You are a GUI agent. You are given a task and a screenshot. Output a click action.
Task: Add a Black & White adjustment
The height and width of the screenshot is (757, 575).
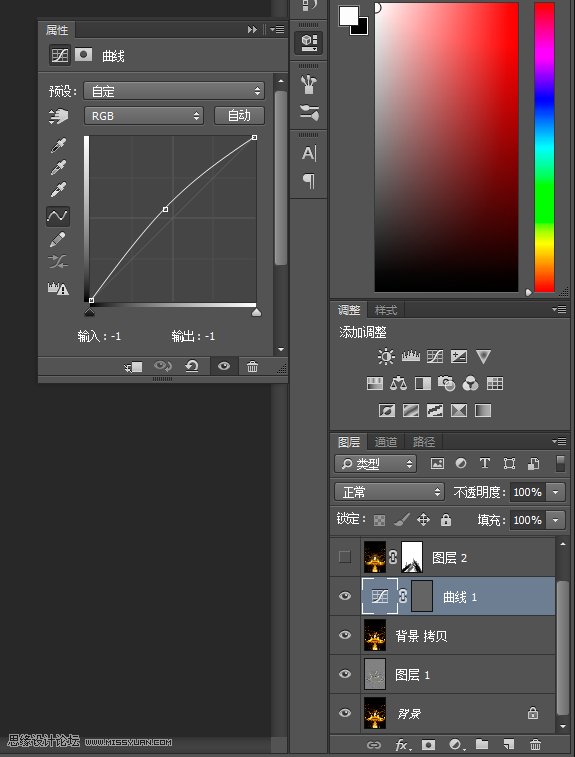pyautogui.click(x=423, y=384)
